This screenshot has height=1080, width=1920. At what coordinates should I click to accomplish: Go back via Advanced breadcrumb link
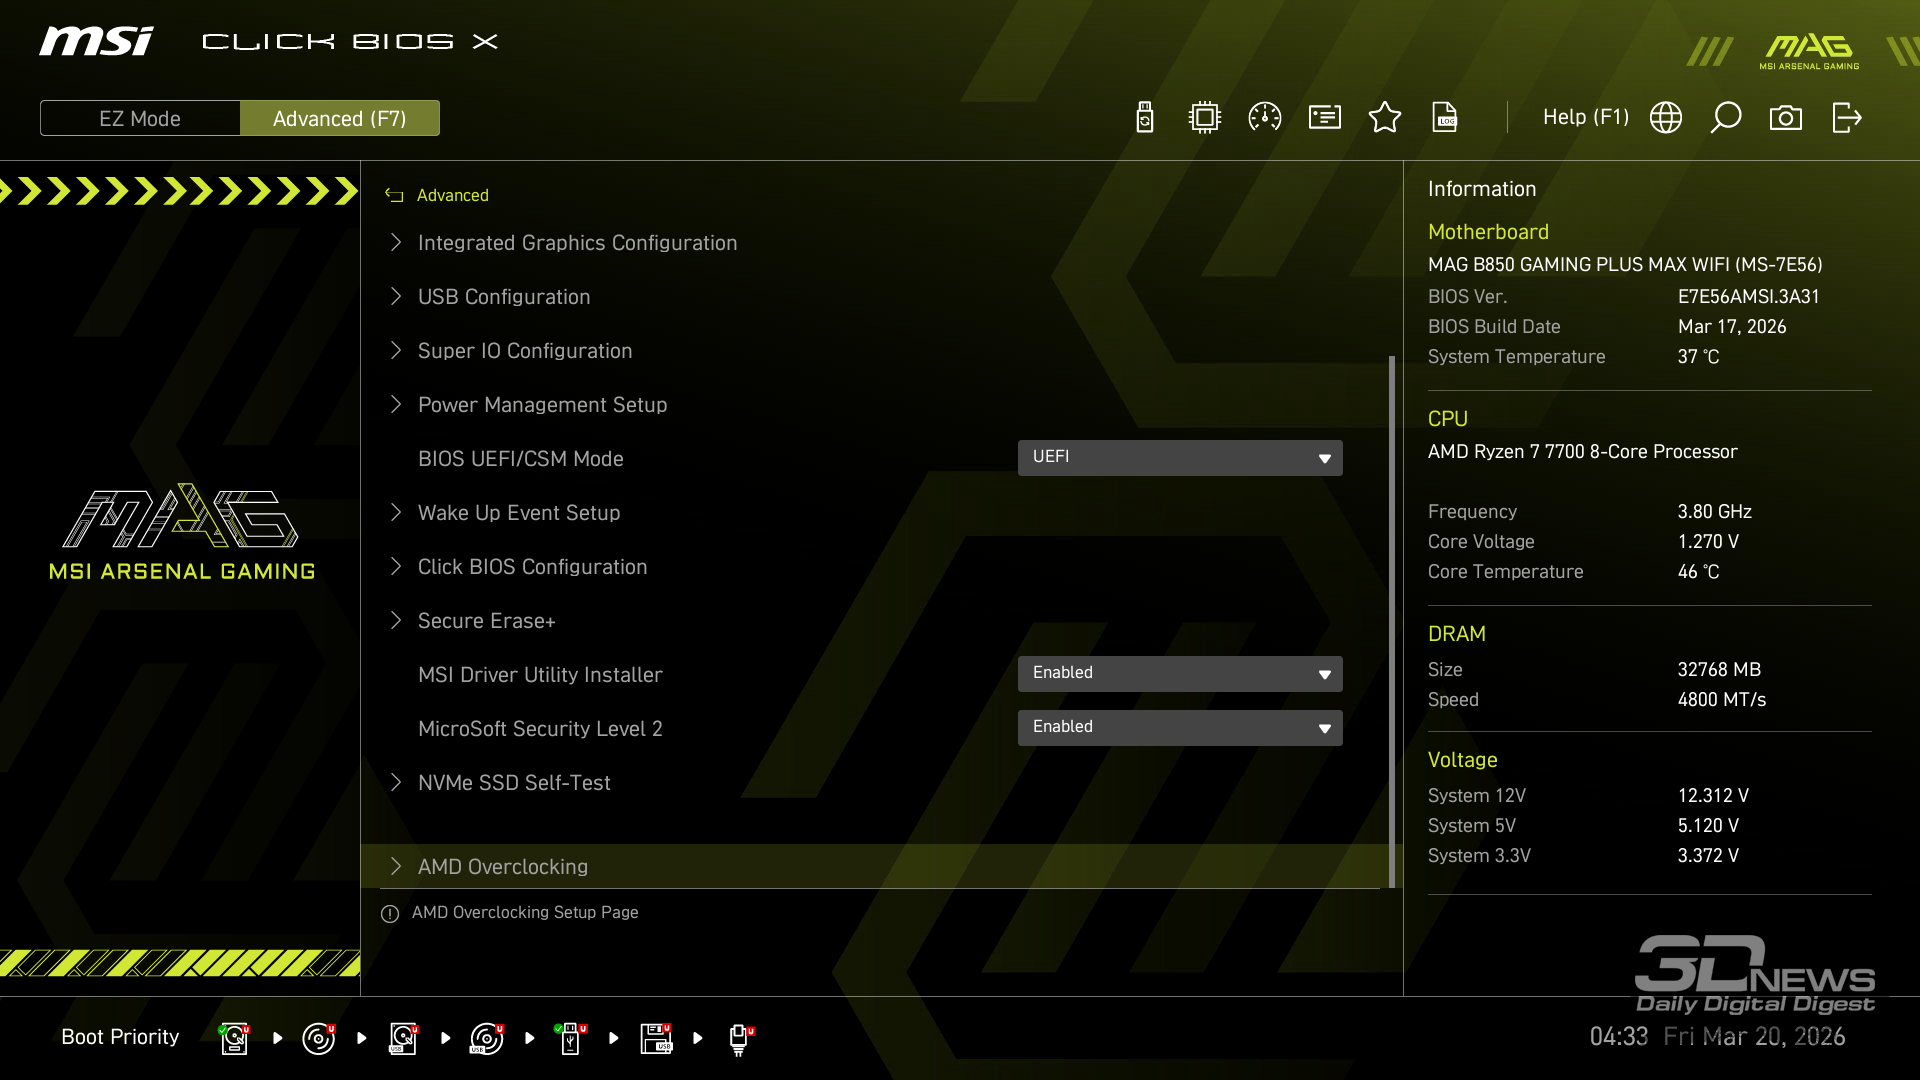tap(452, 195)
